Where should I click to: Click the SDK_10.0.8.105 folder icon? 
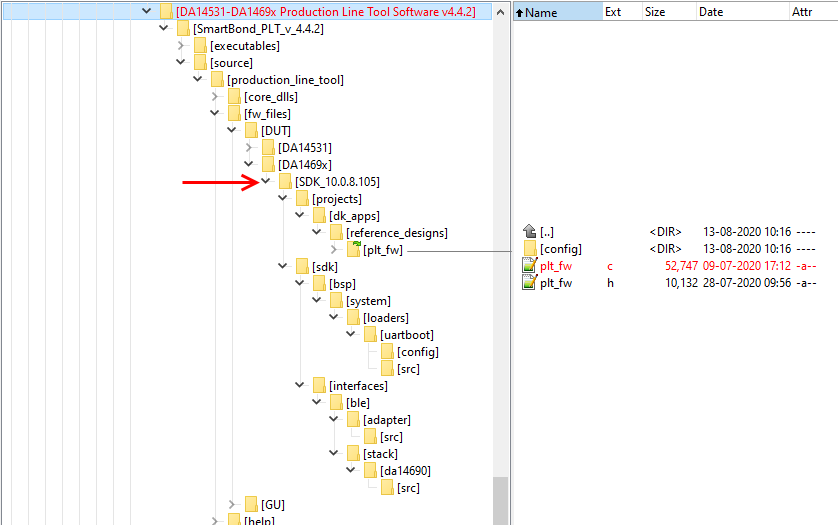click(x=285, y=181)
